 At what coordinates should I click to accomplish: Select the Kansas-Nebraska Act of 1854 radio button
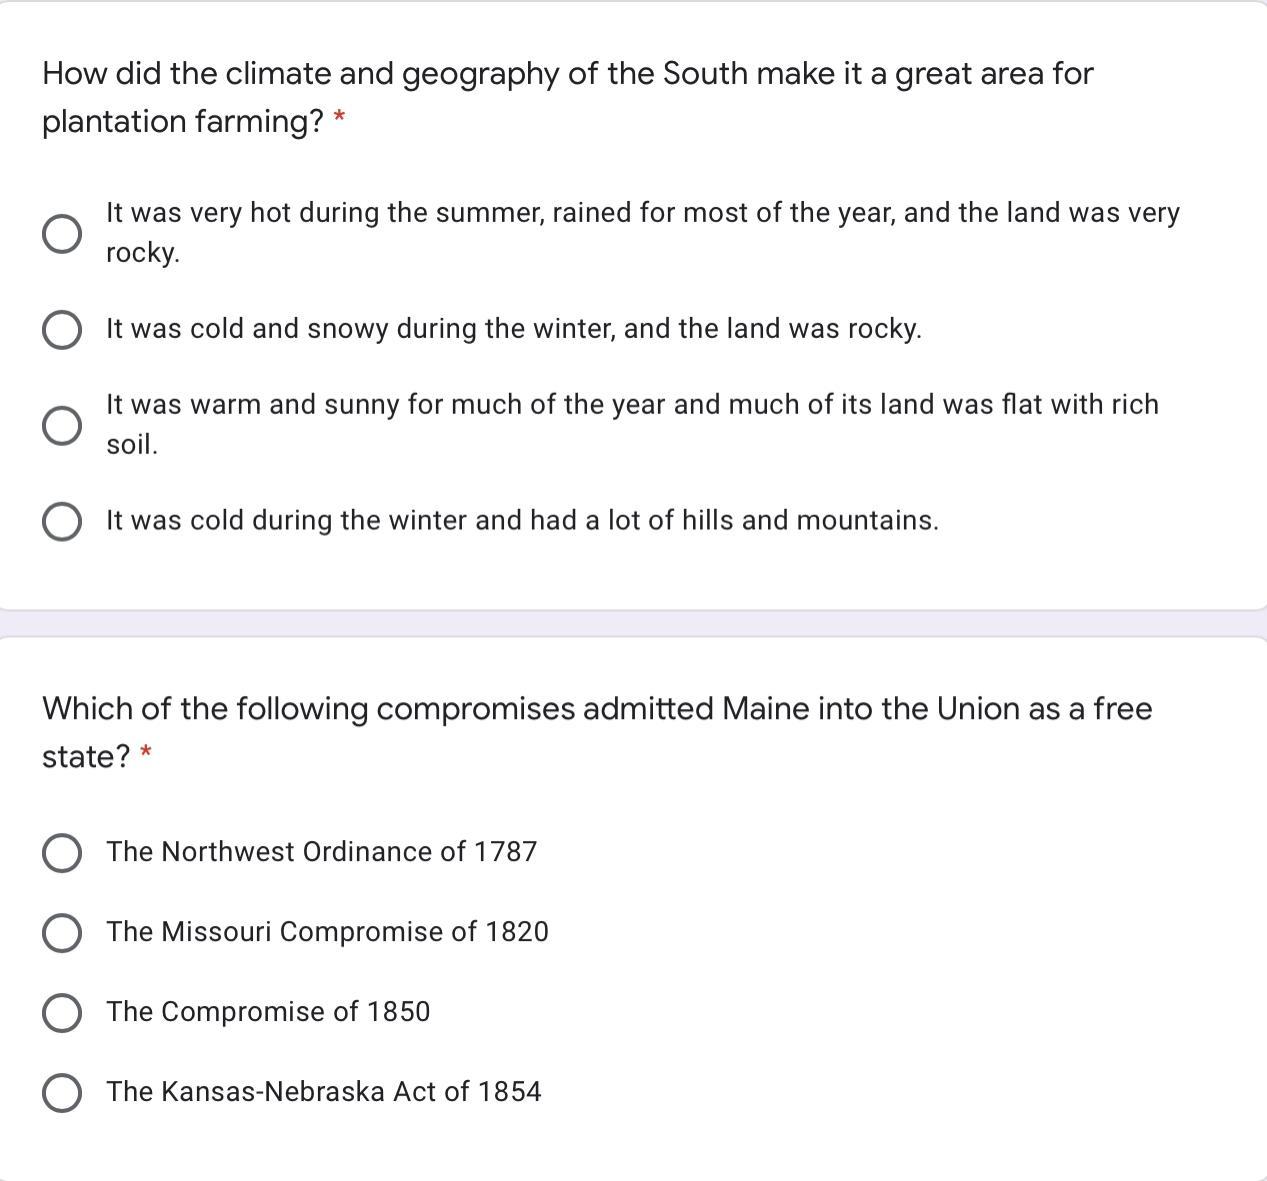pyautogui.click(x=62, y=1093)
